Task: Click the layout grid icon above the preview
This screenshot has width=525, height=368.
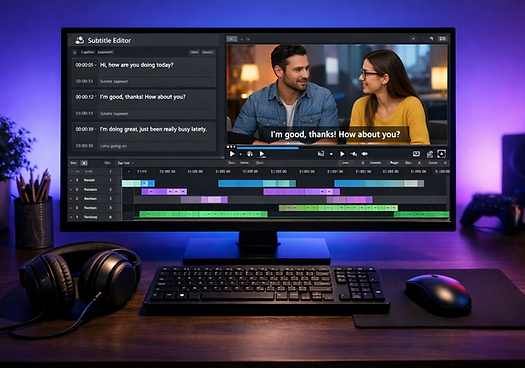Action: click(x=442, y=39)
